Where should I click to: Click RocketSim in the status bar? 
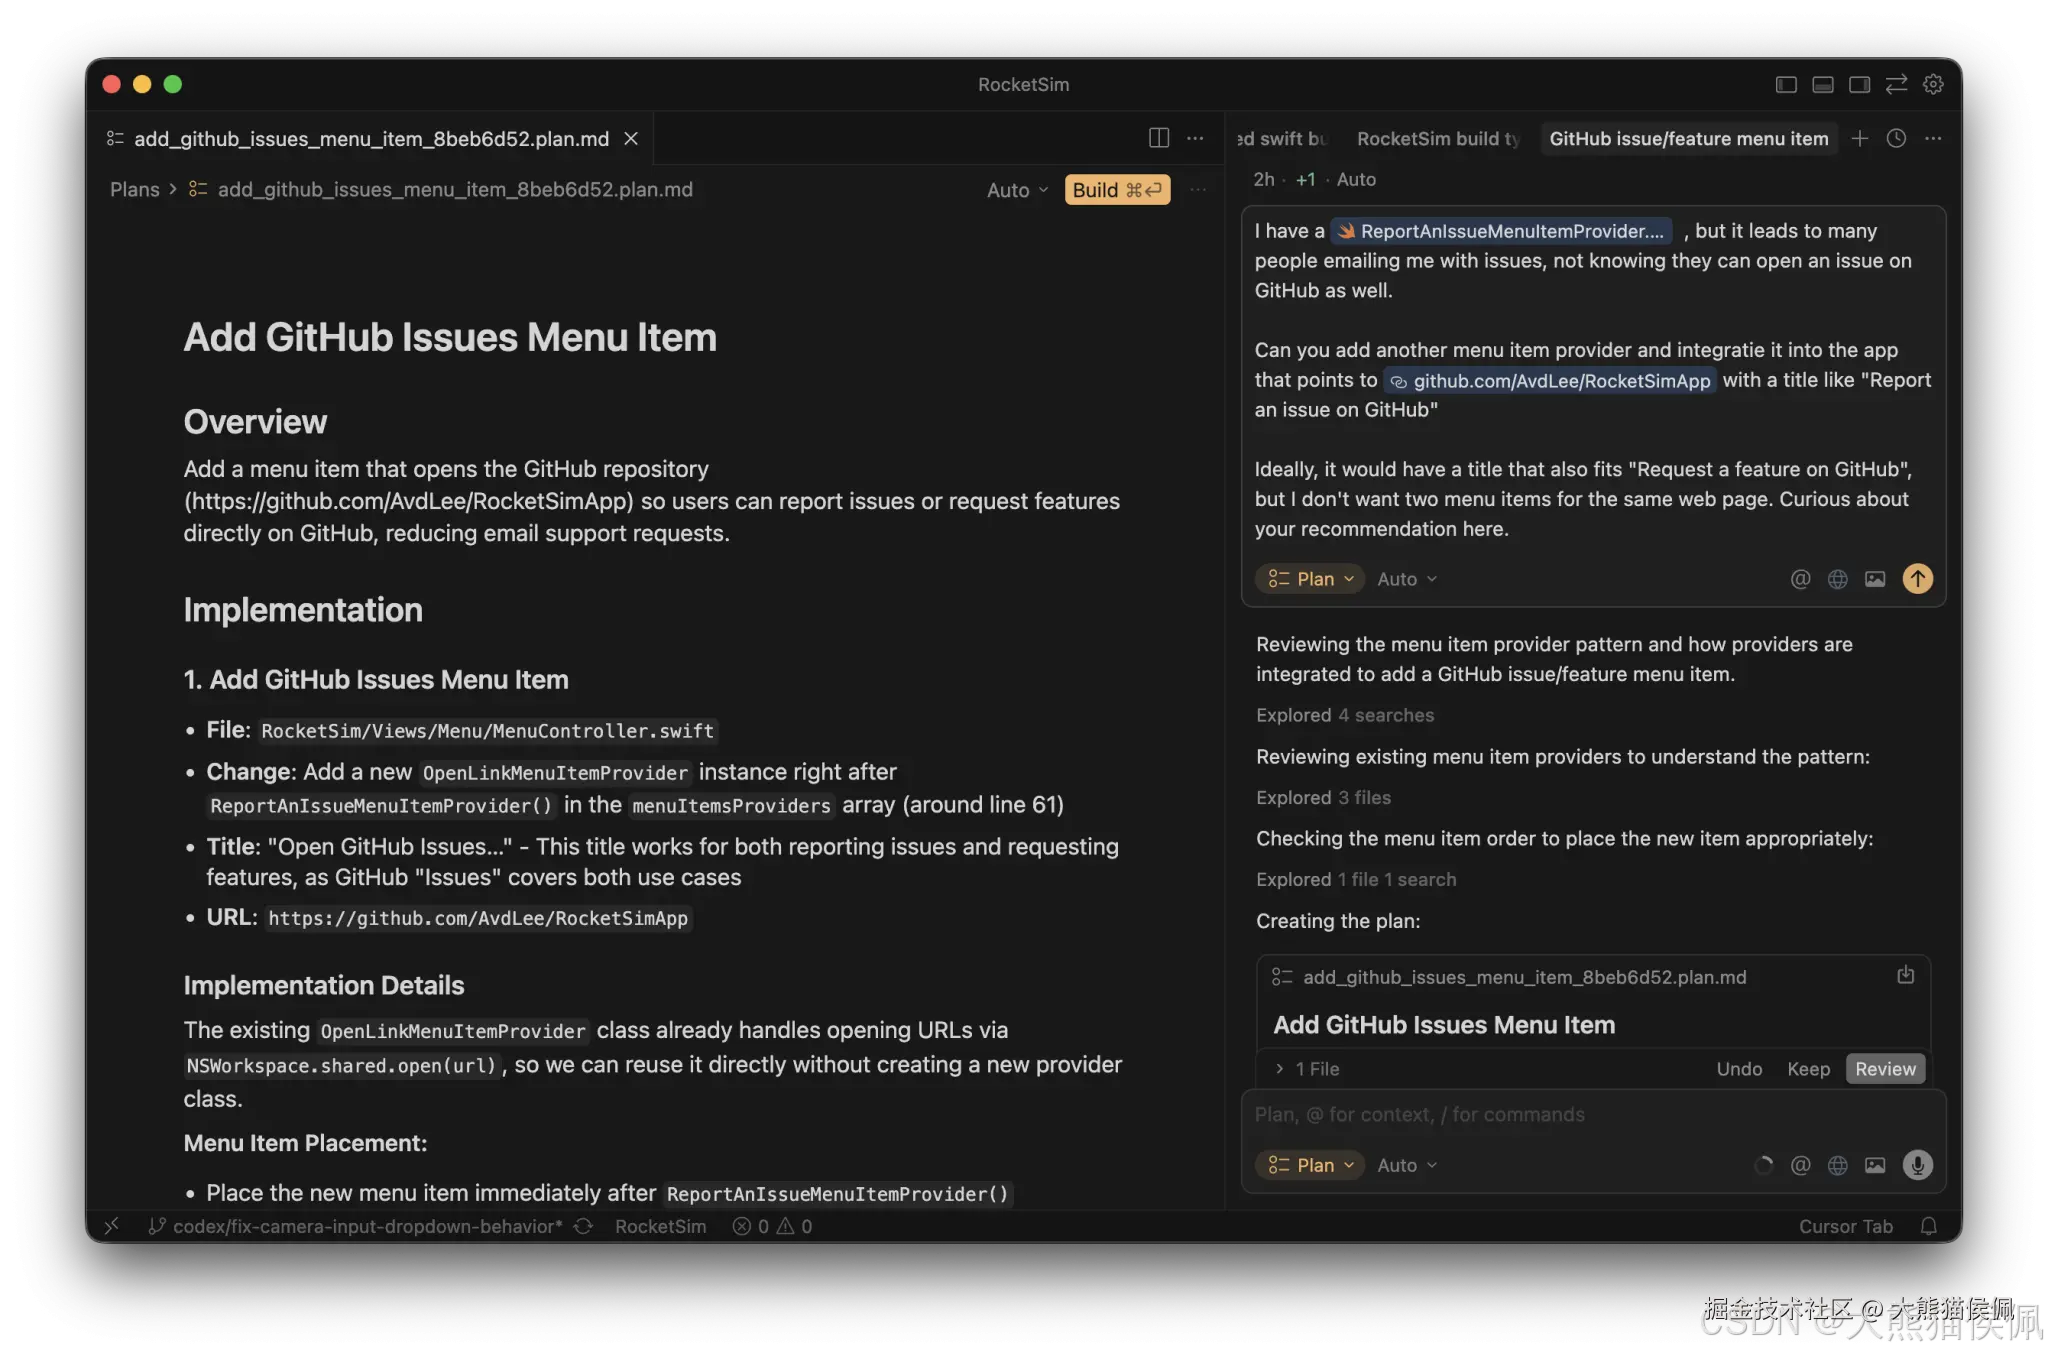[x=660, y=1226]
